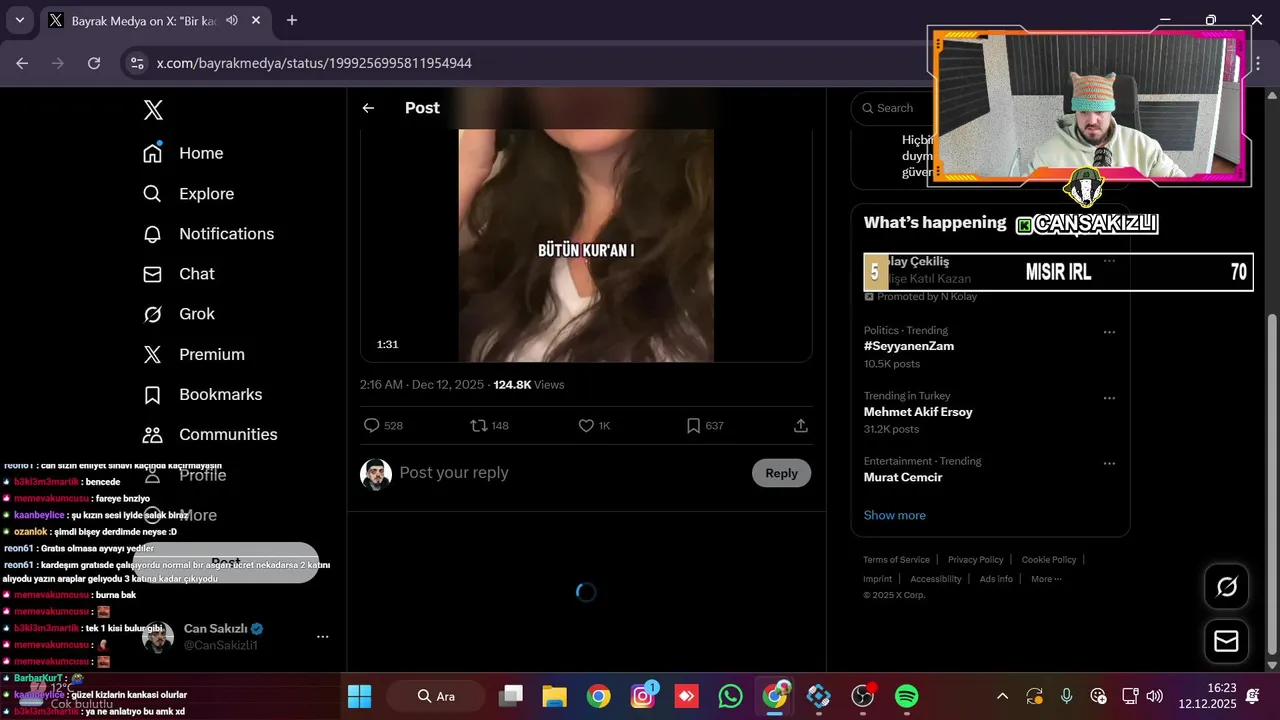The image size is (1280, 720).
Task: Open OBS Studio from the taskbar
Action: tap(863, 696)
